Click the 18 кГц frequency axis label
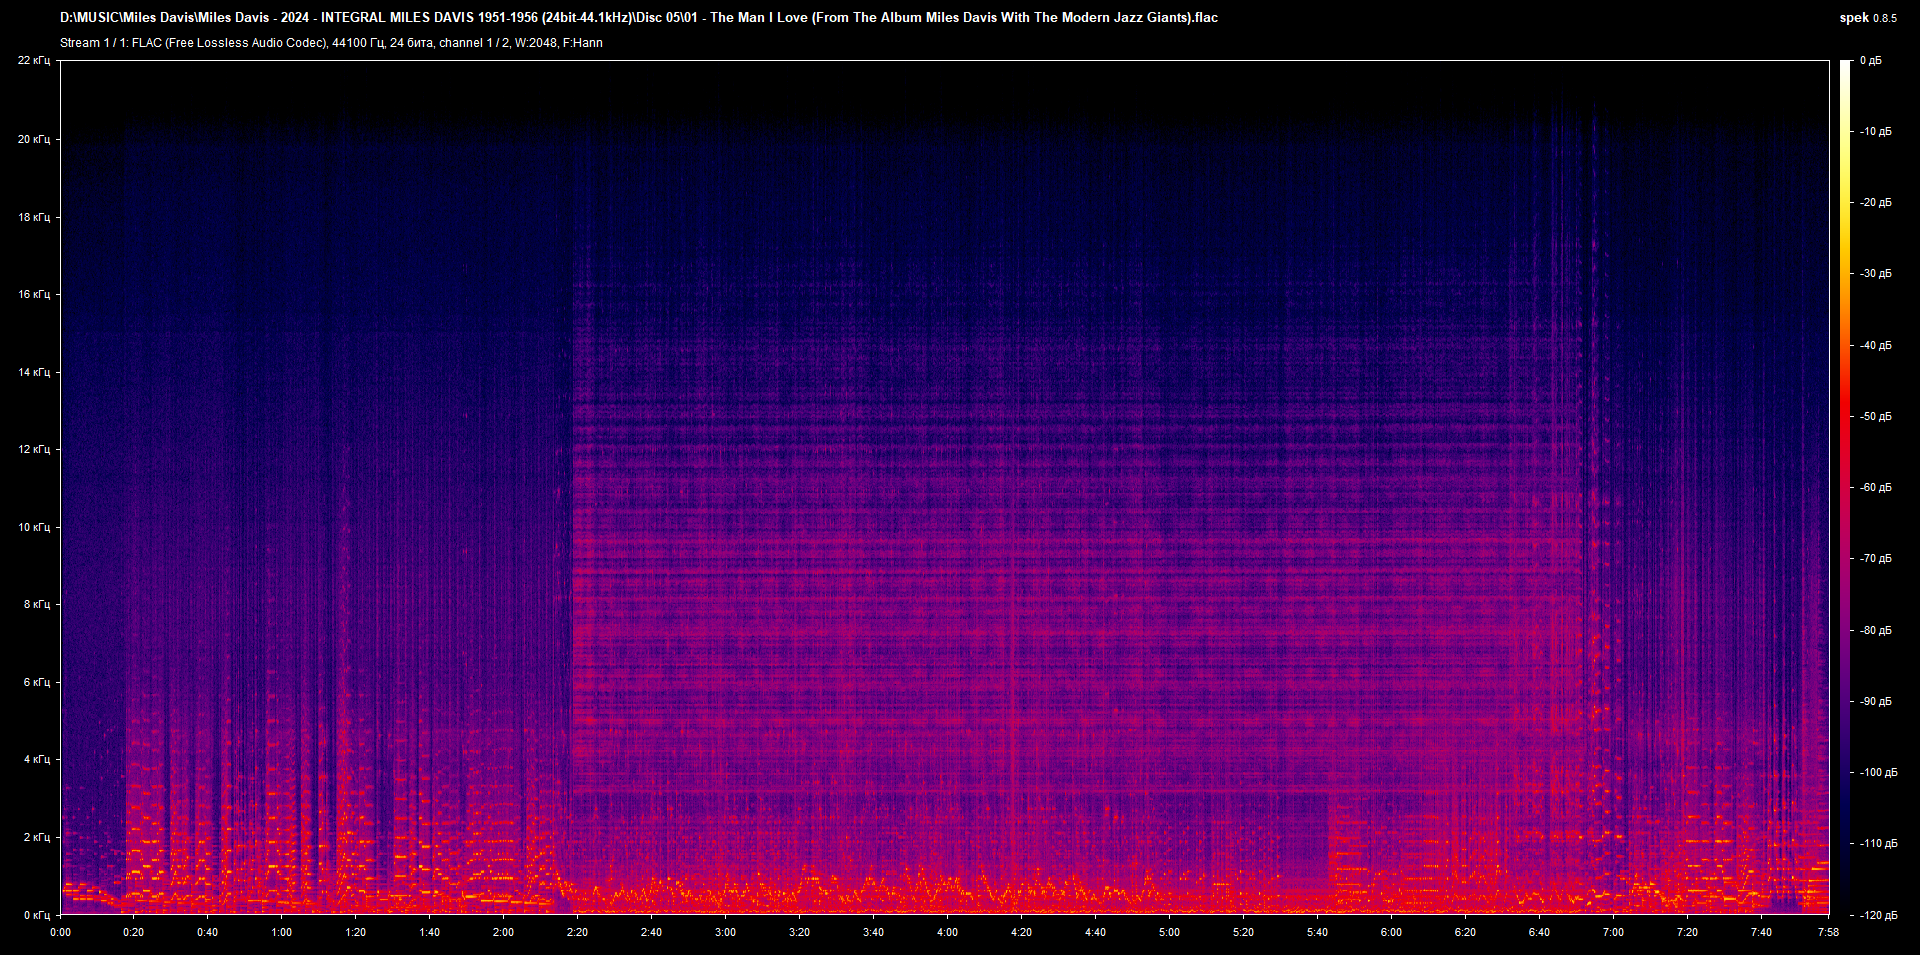Viewport: 1920px width, 955px height. pyautogui.click(x=34, y=217)
